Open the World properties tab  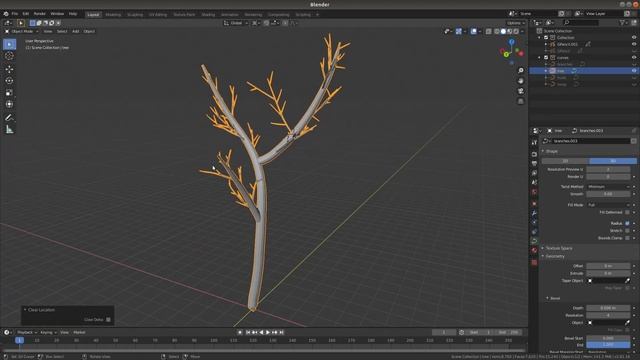(x=534, y=192)
